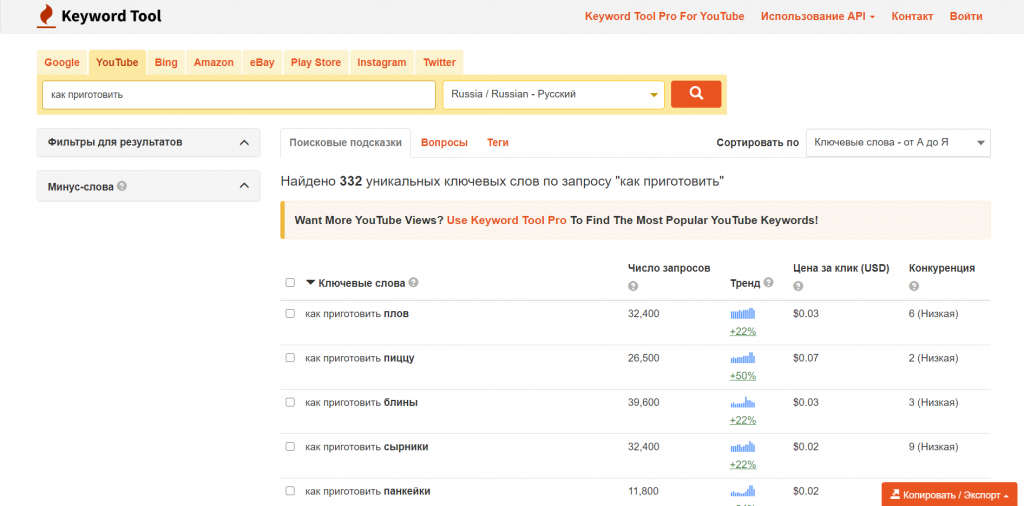Viewport: 1024px width, 506px height.
Task: Click the +22% trend link for плов
Action: coord(743,331)
